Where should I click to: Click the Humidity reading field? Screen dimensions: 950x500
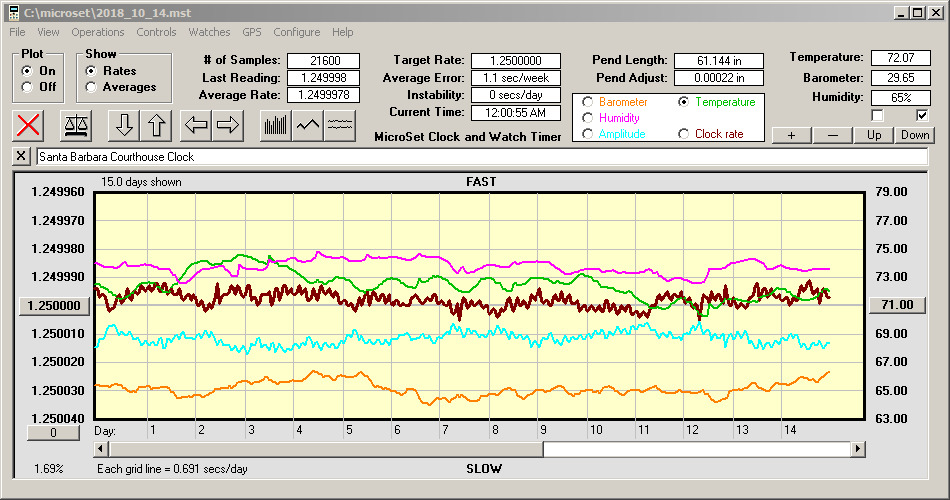[x=900, y=98]
